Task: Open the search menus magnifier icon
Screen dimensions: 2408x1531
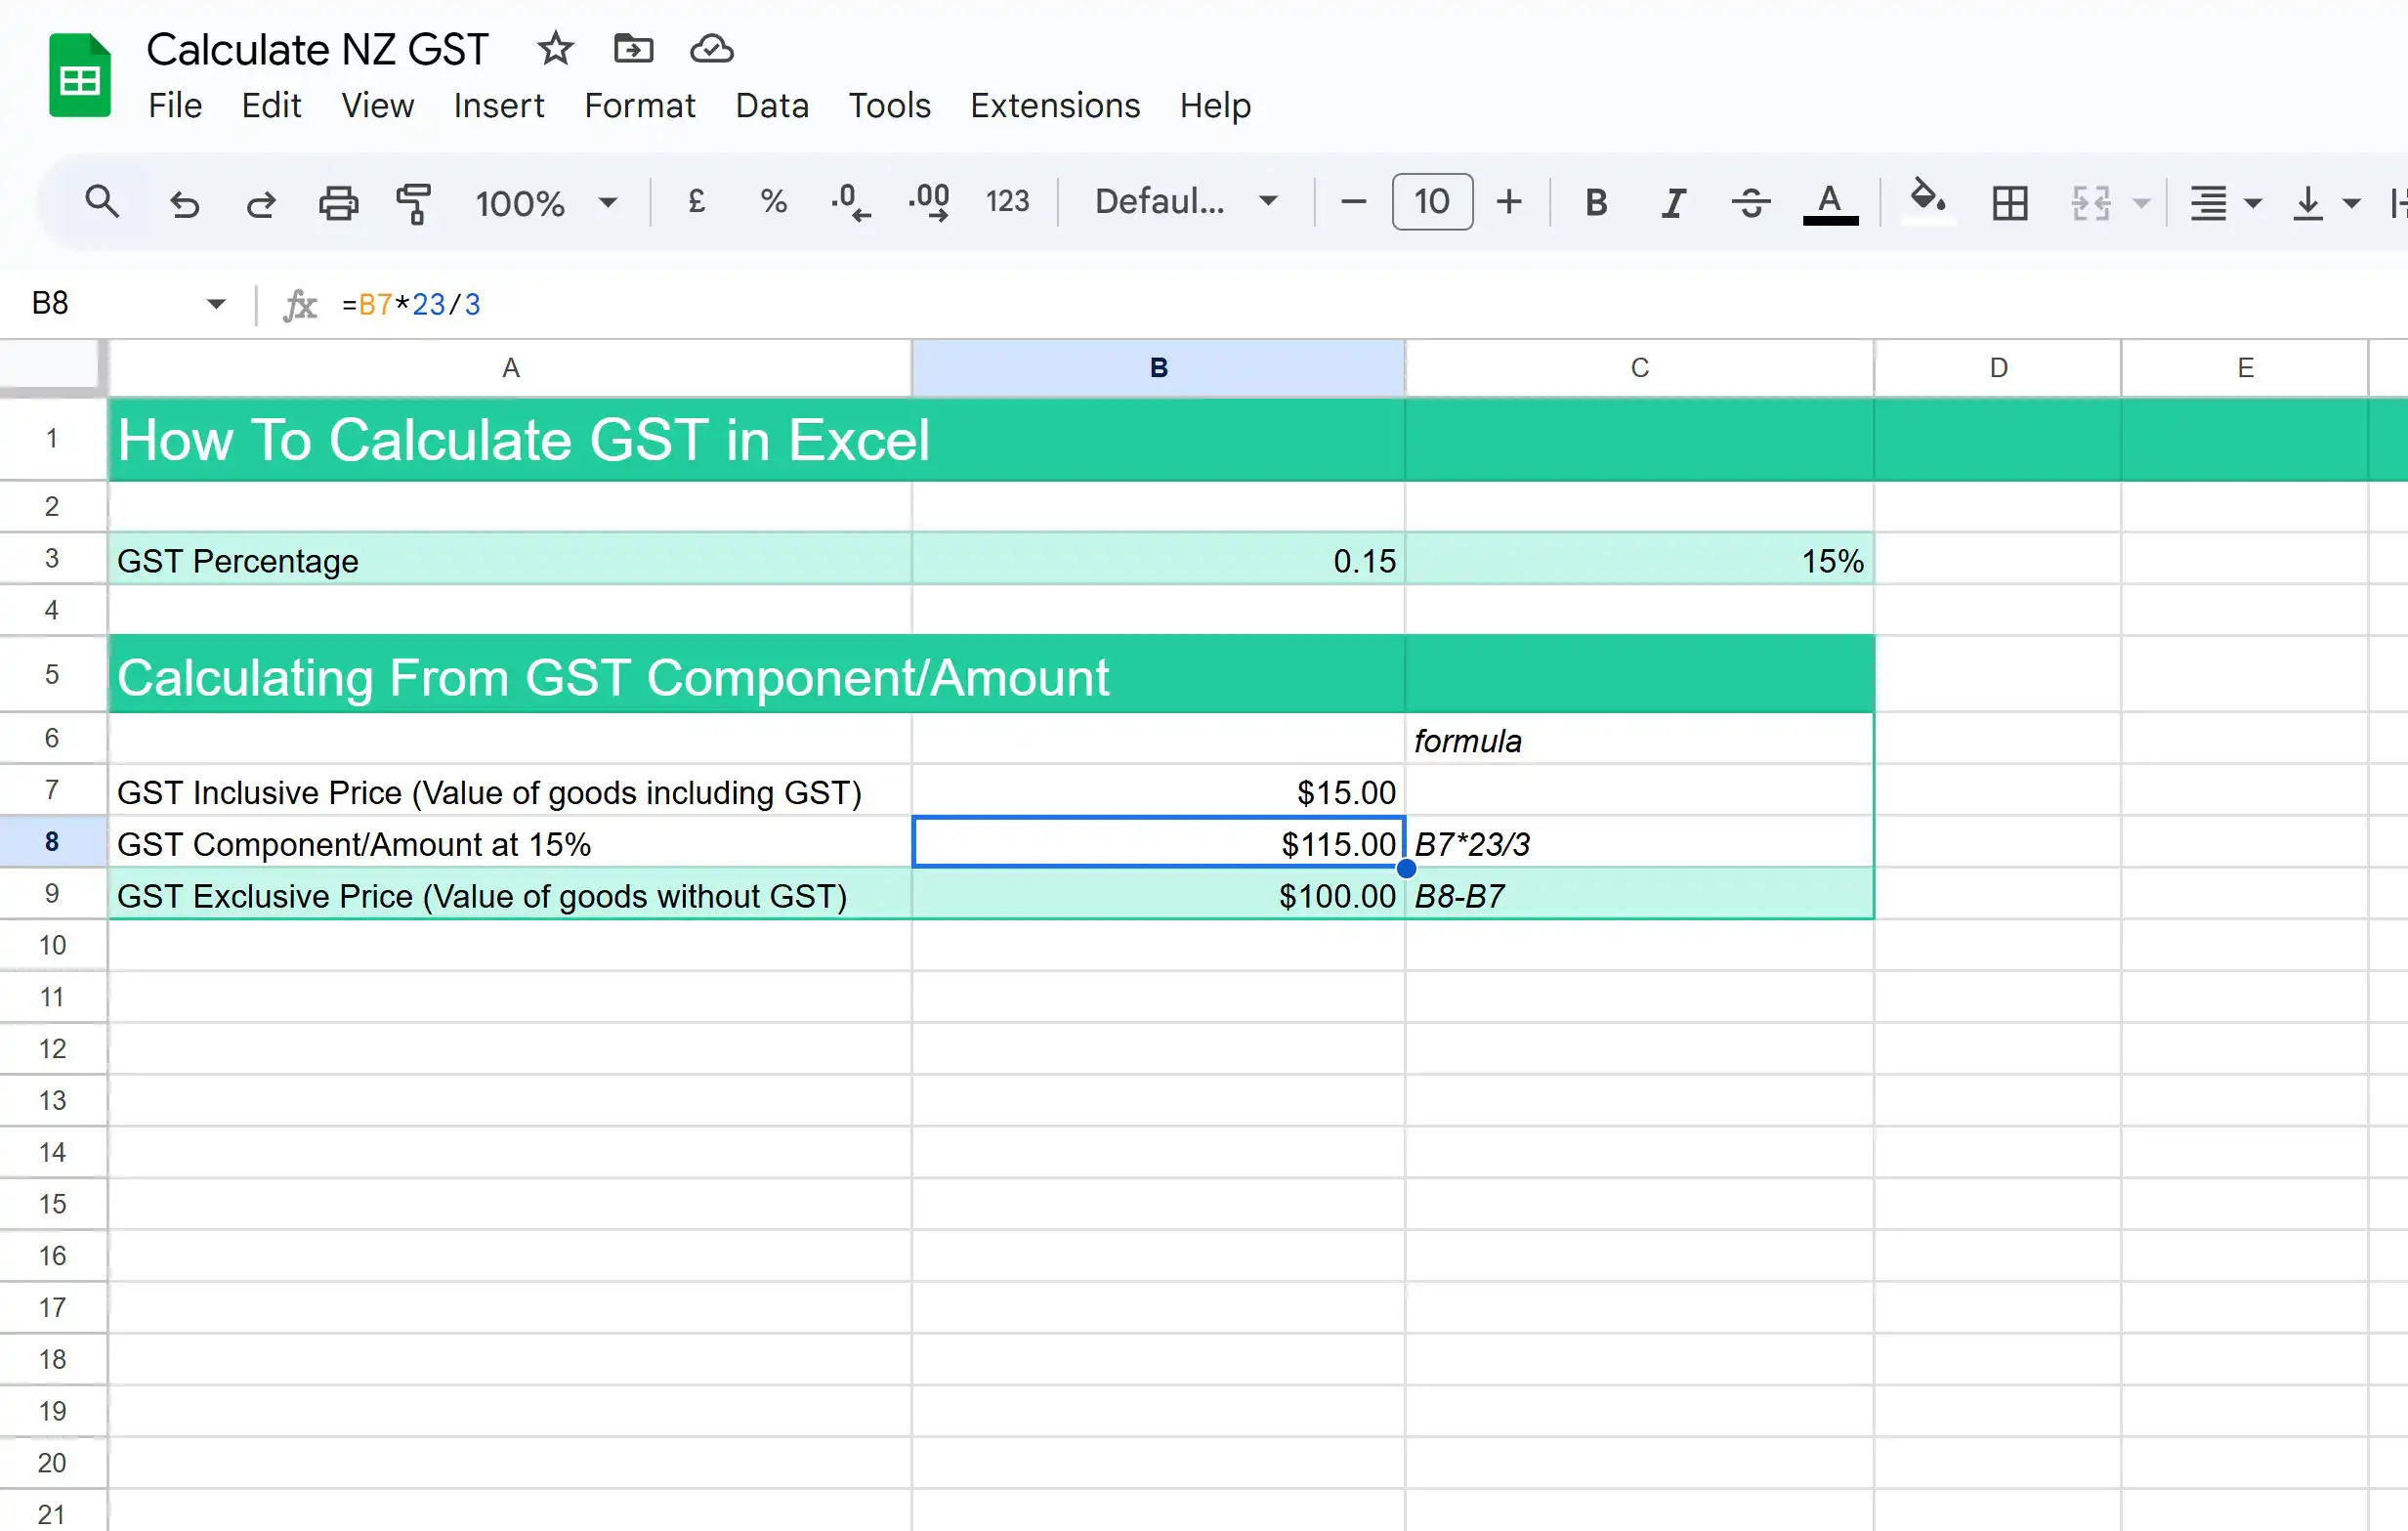Action: (101, 202)
